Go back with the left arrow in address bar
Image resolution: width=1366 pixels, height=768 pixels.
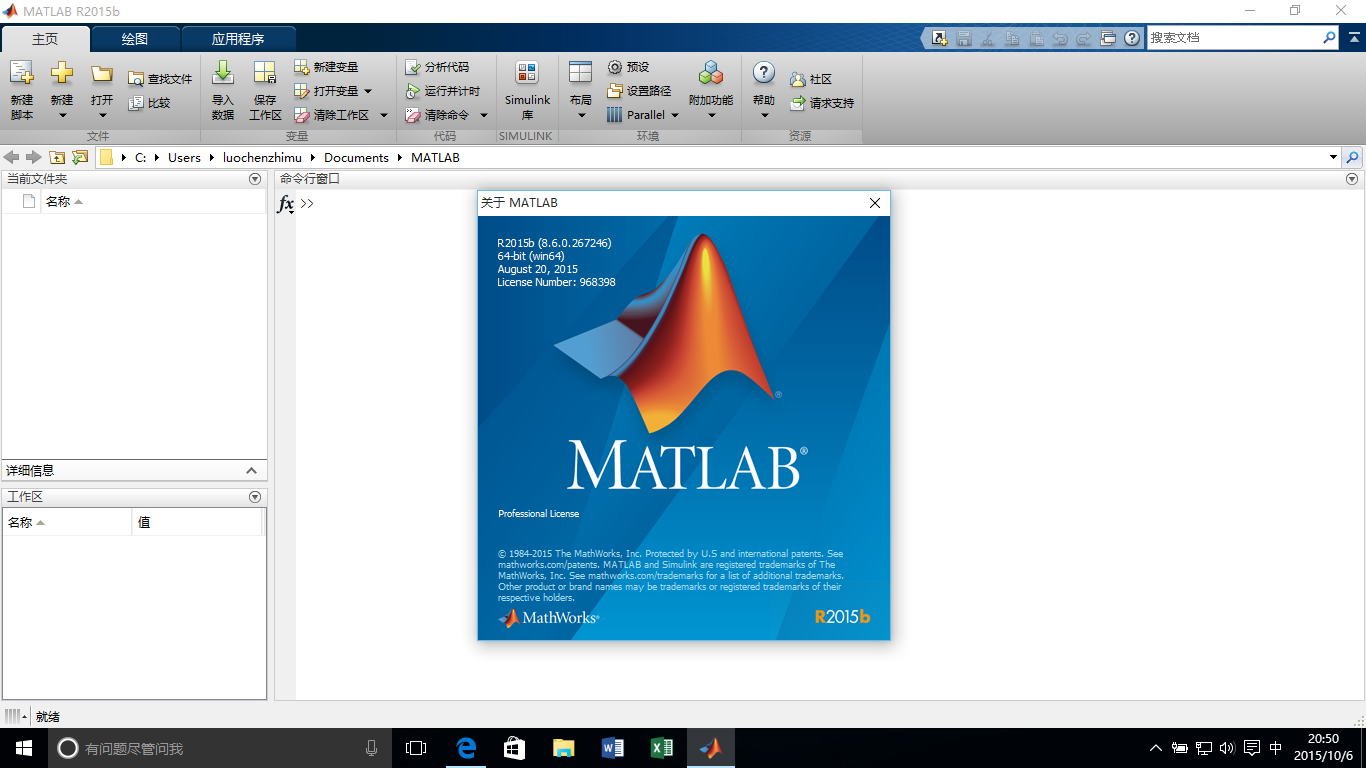[12, 157]
